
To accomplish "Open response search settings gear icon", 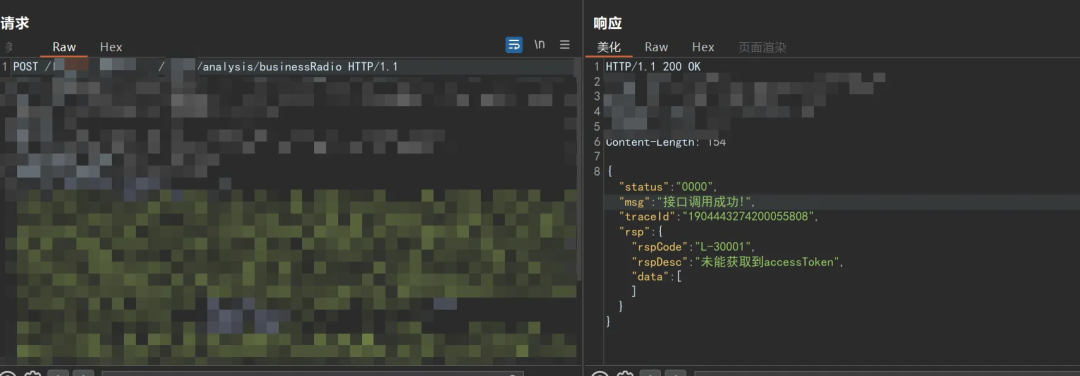I will [625, 374].
